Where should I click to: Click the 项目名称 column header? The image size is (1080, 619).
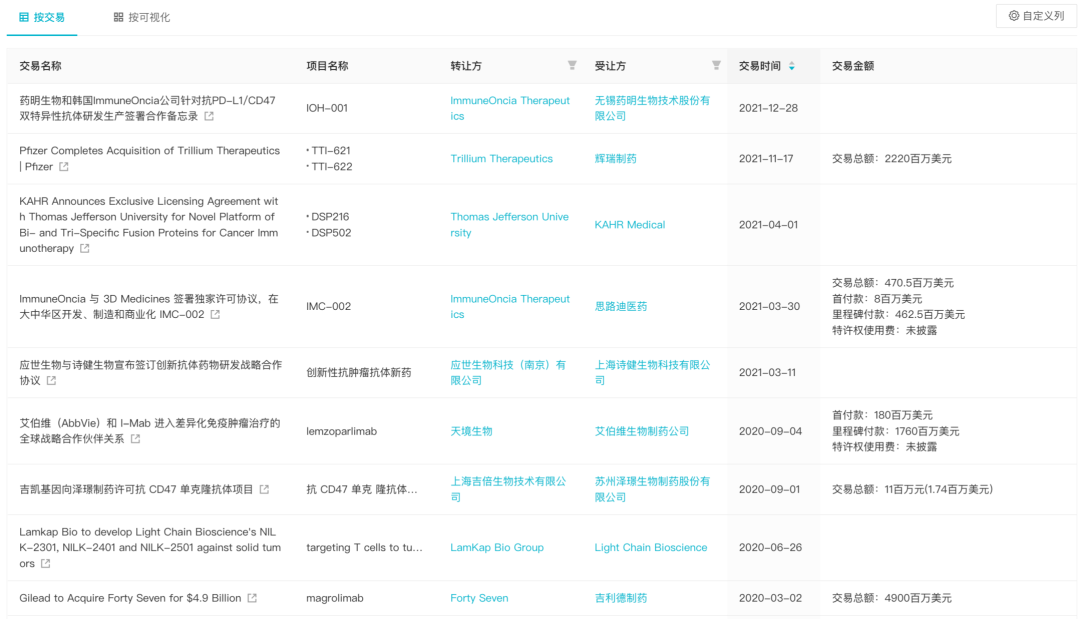[327, 66]
